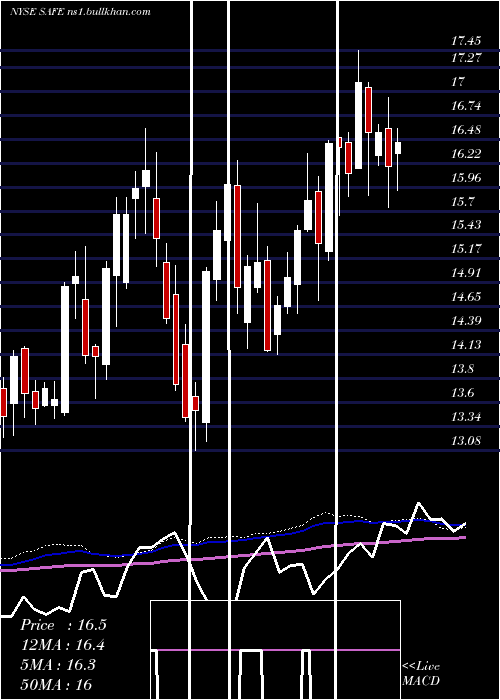Click the <<Live MACD label
This screenshot has height=700, width=500.
click(x=421, y=673)
